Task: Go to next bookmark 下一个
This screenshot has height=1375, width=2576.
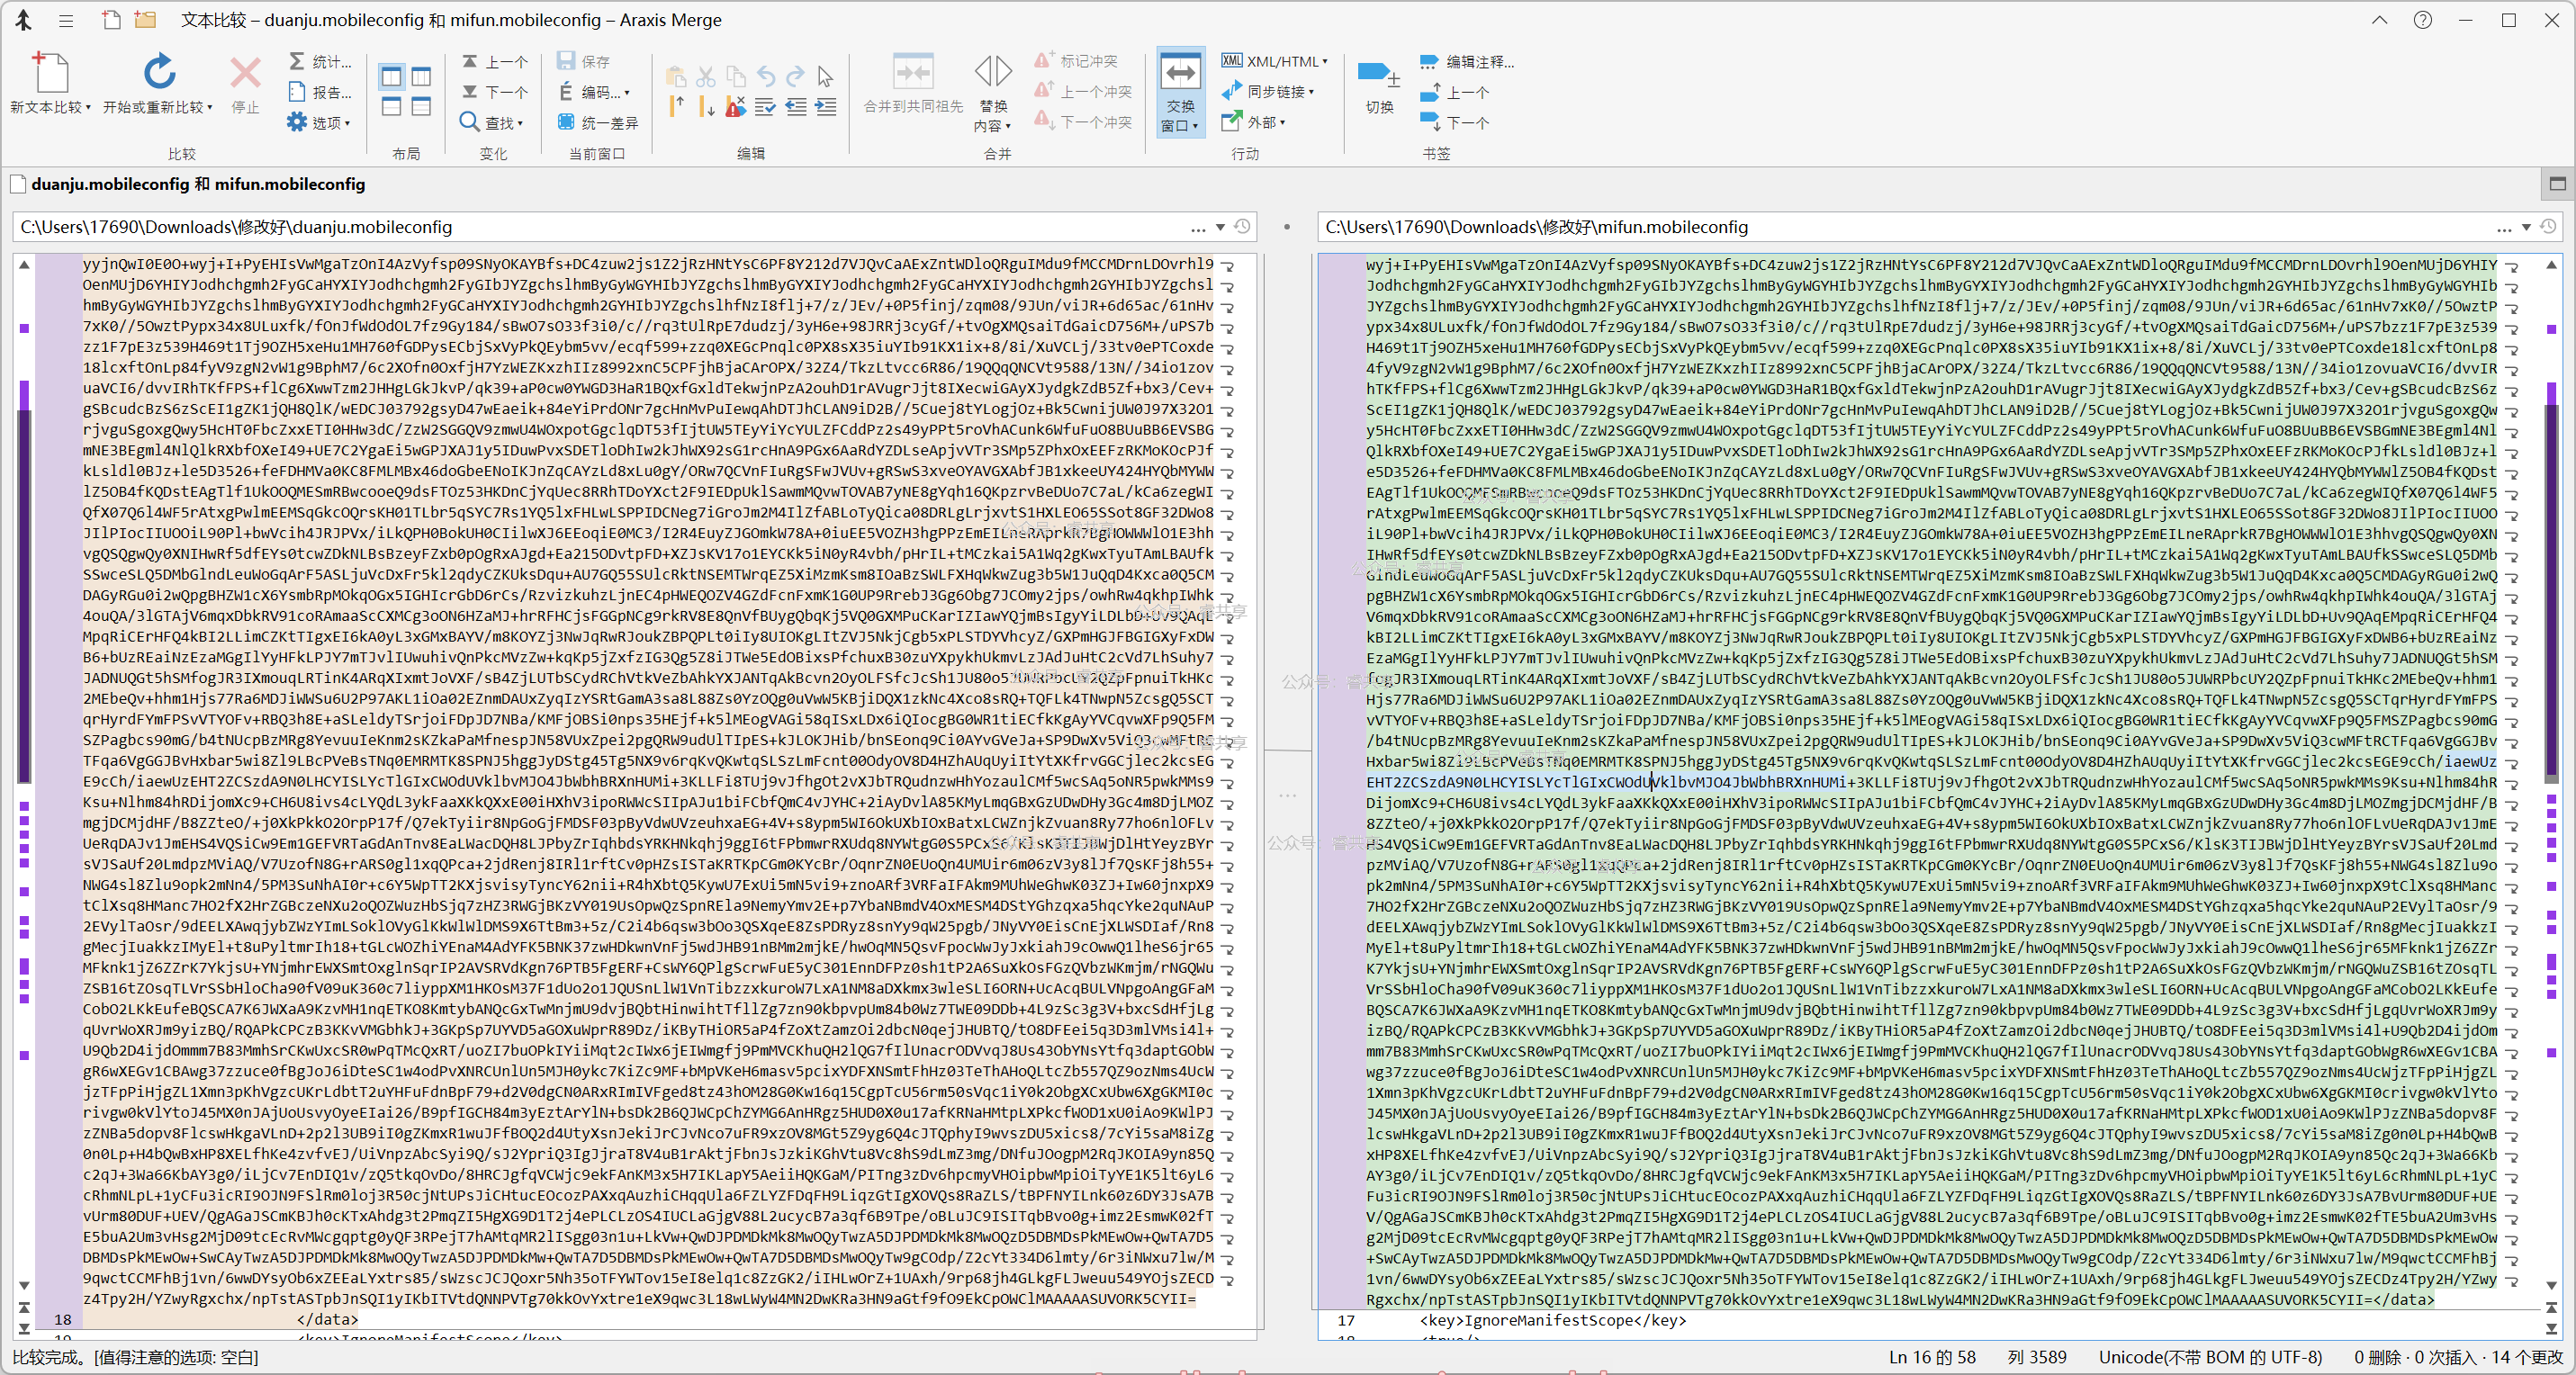Action: 1455,122
